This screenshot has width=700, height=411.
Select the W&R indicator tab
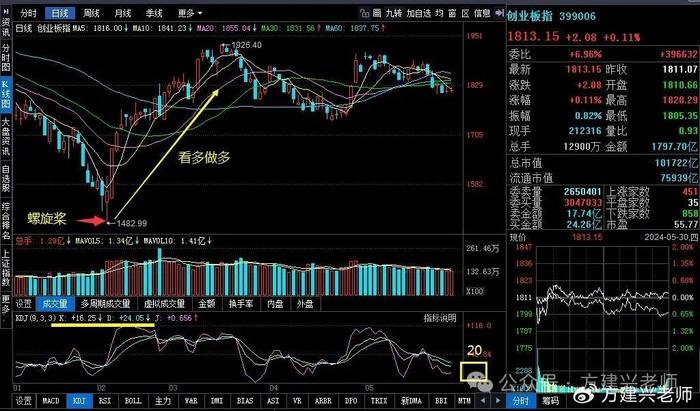click(x=191, y=401)
